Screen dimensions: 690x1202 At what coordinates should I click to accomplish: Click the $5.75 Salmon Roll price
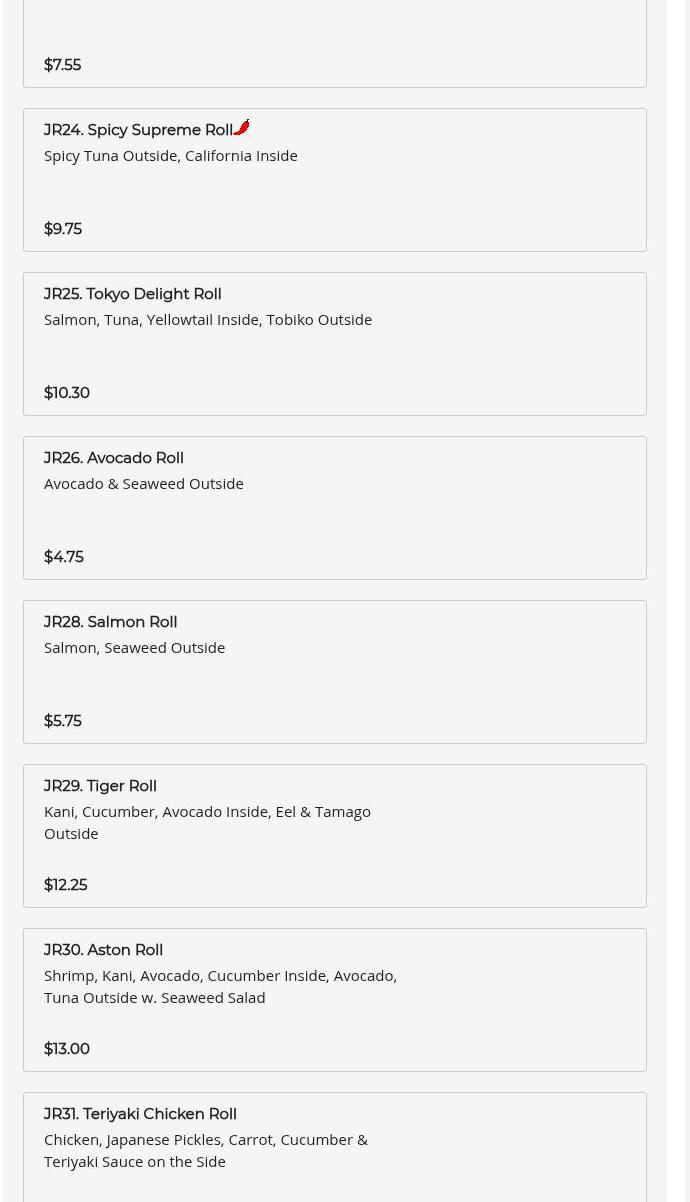pos(63,721)
